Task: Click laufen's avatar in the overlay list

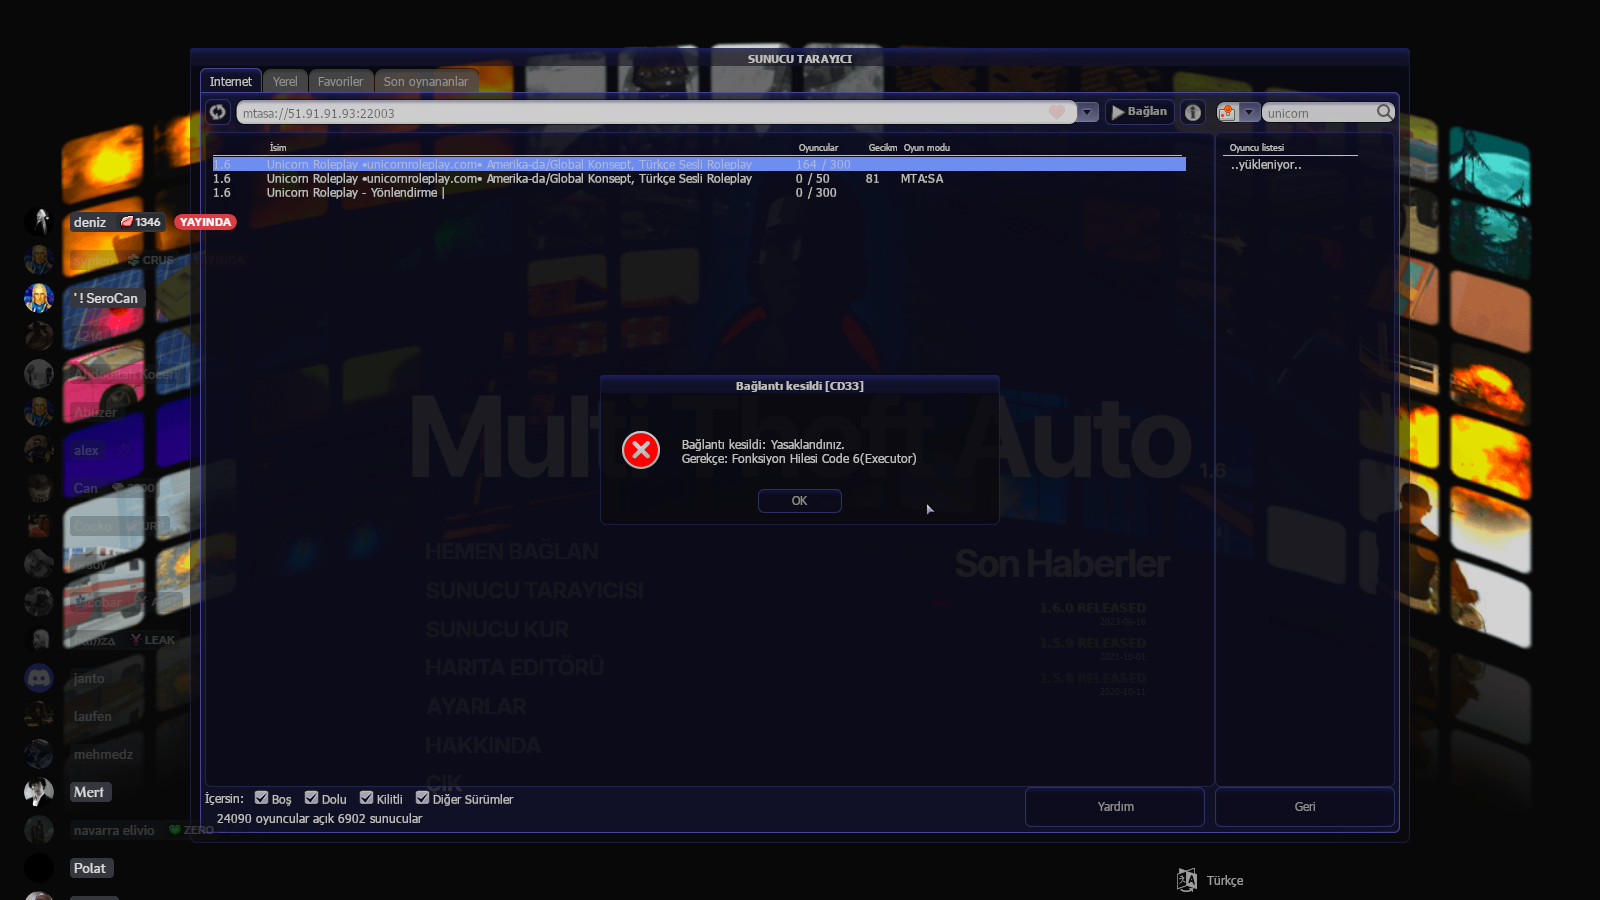Action: 39,716
